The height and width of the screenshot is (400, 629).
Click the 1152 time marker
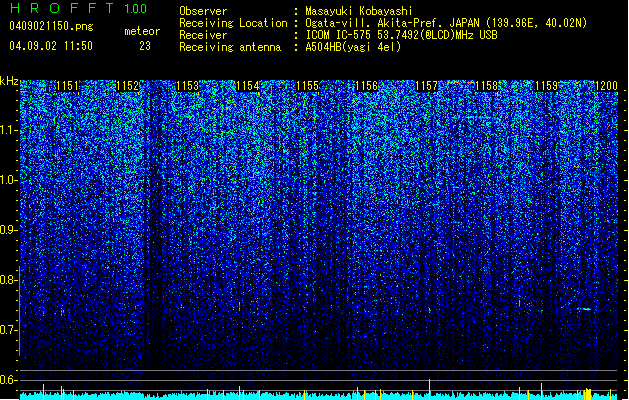(128, 86)
